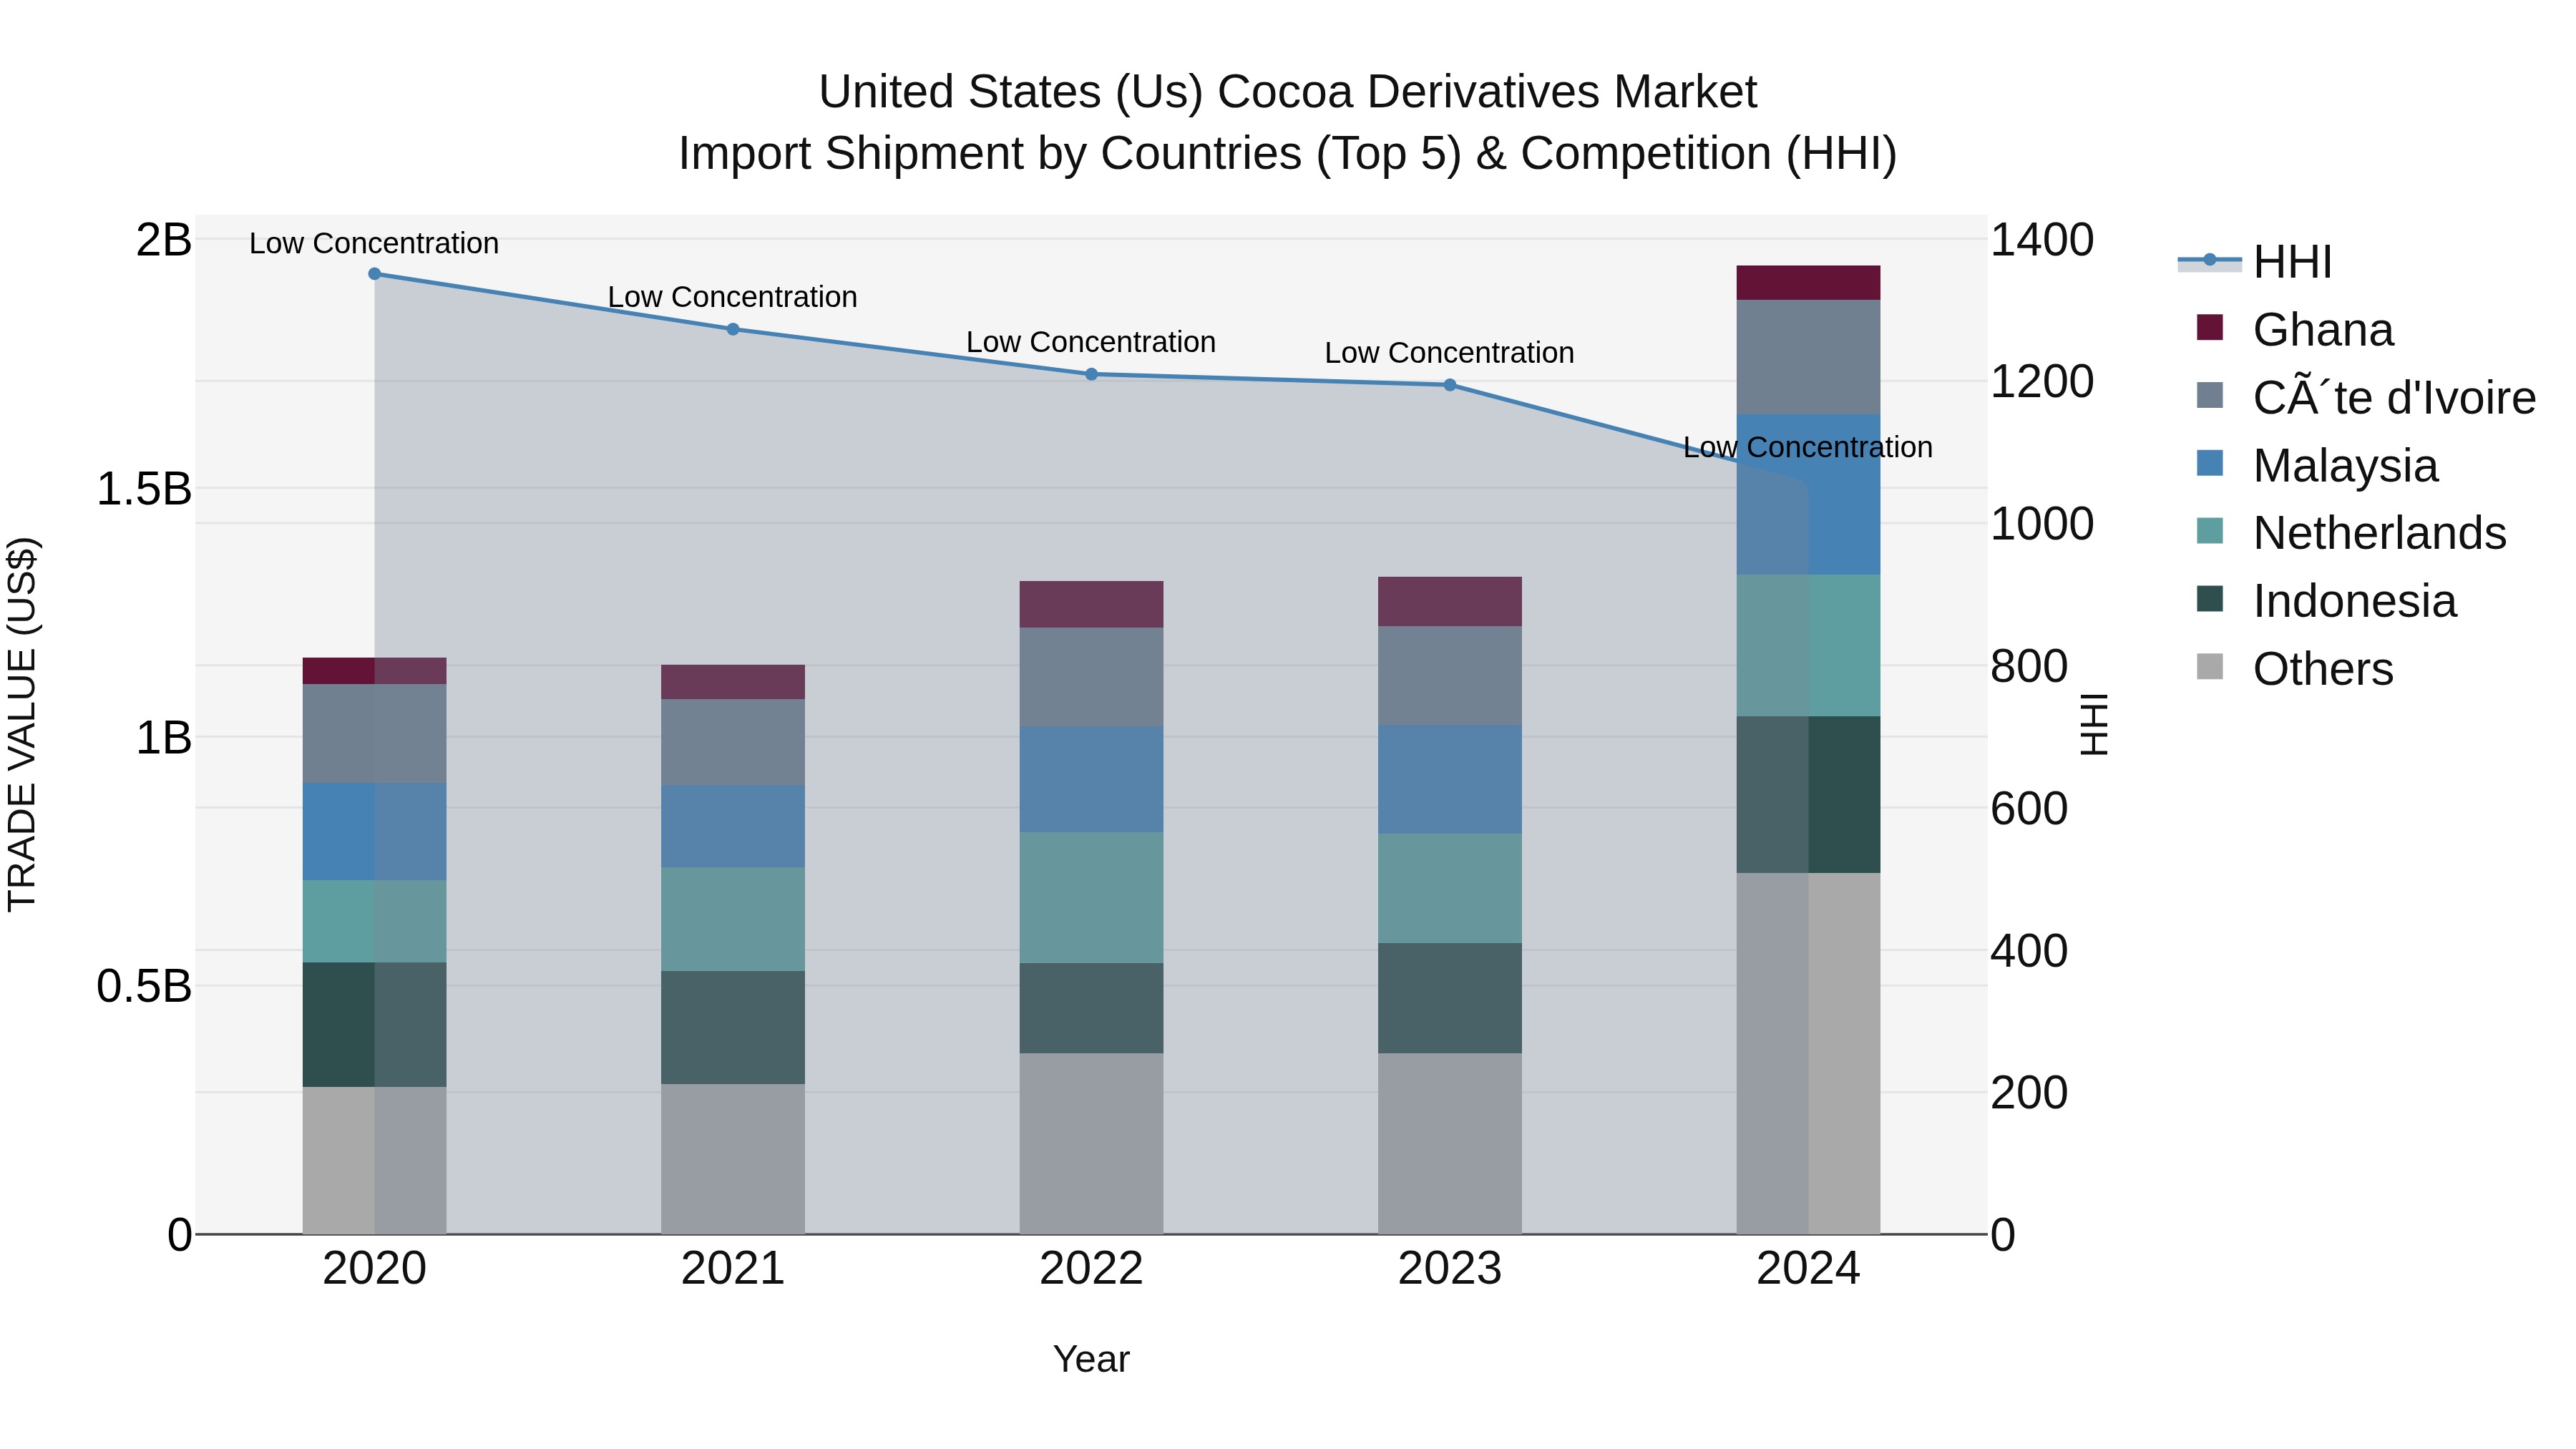Click the Indonesia dark green legend swatch
Viewport: 2576px width, 1449px height.
(2210, 599)
